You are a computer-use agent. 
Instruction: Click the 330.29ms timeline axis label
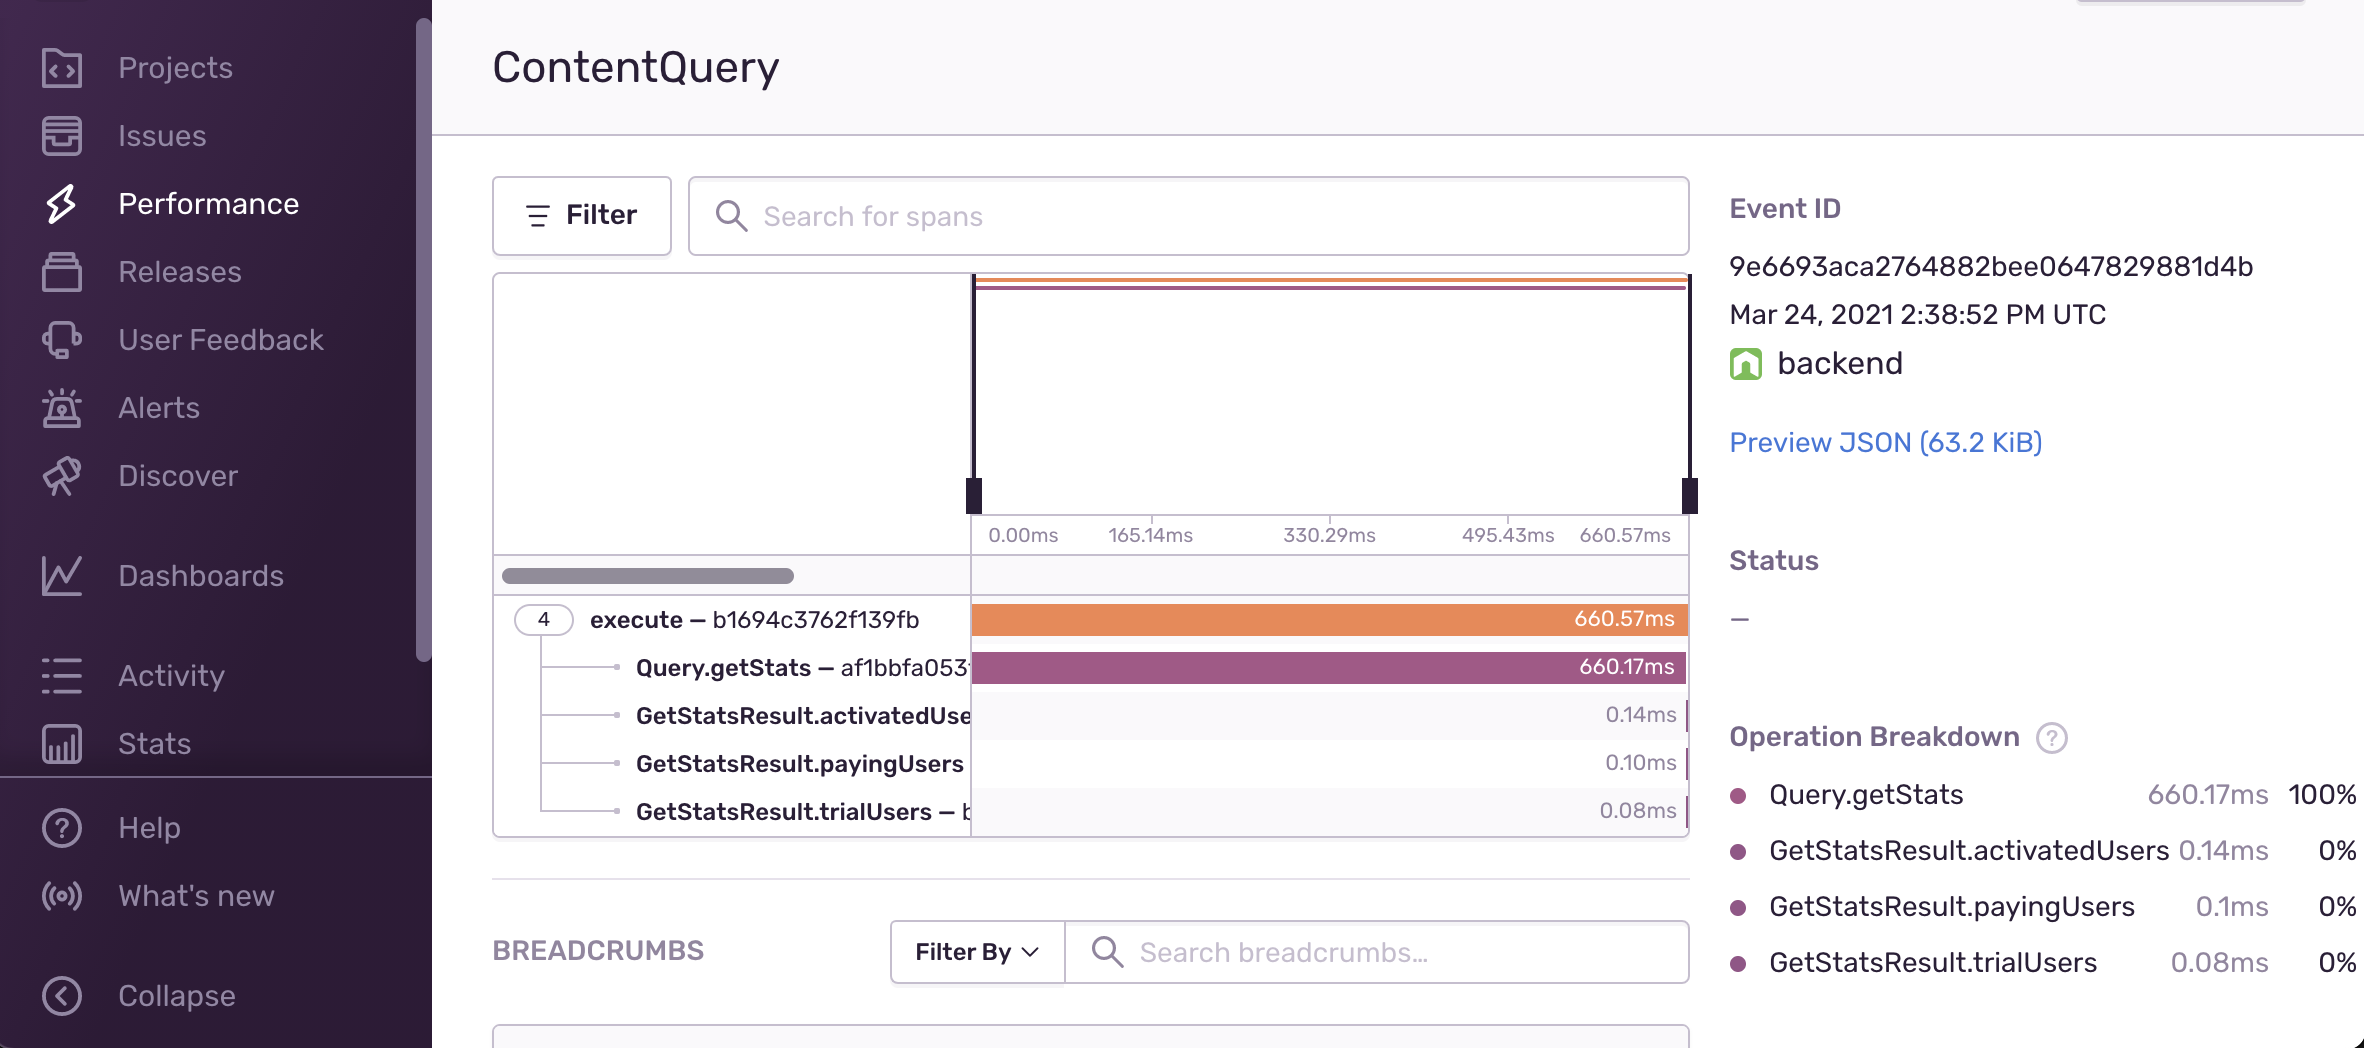[x=1329, y=536]
